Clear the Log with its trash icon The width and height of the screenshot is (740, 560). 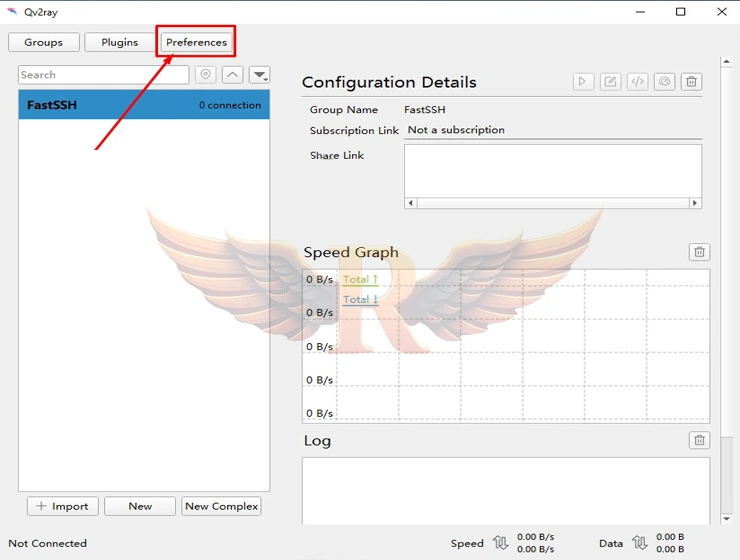pyautogui.click(x=699, y=440)
